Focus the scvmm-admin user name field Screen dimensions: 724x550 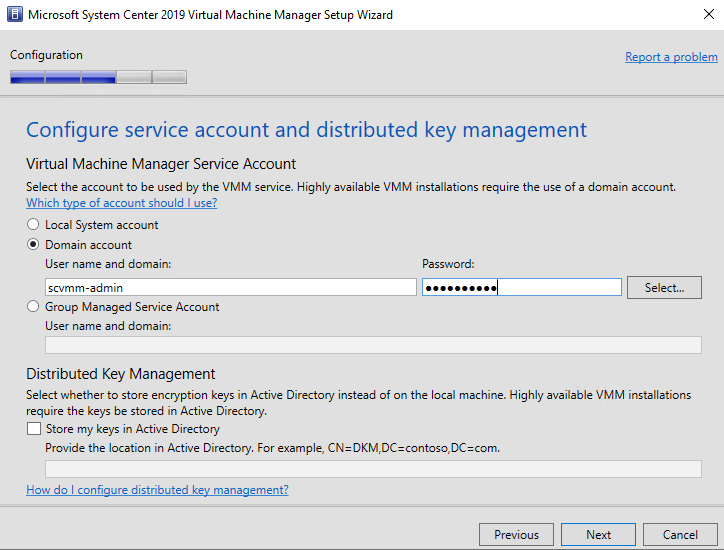(x=231, y=287)
